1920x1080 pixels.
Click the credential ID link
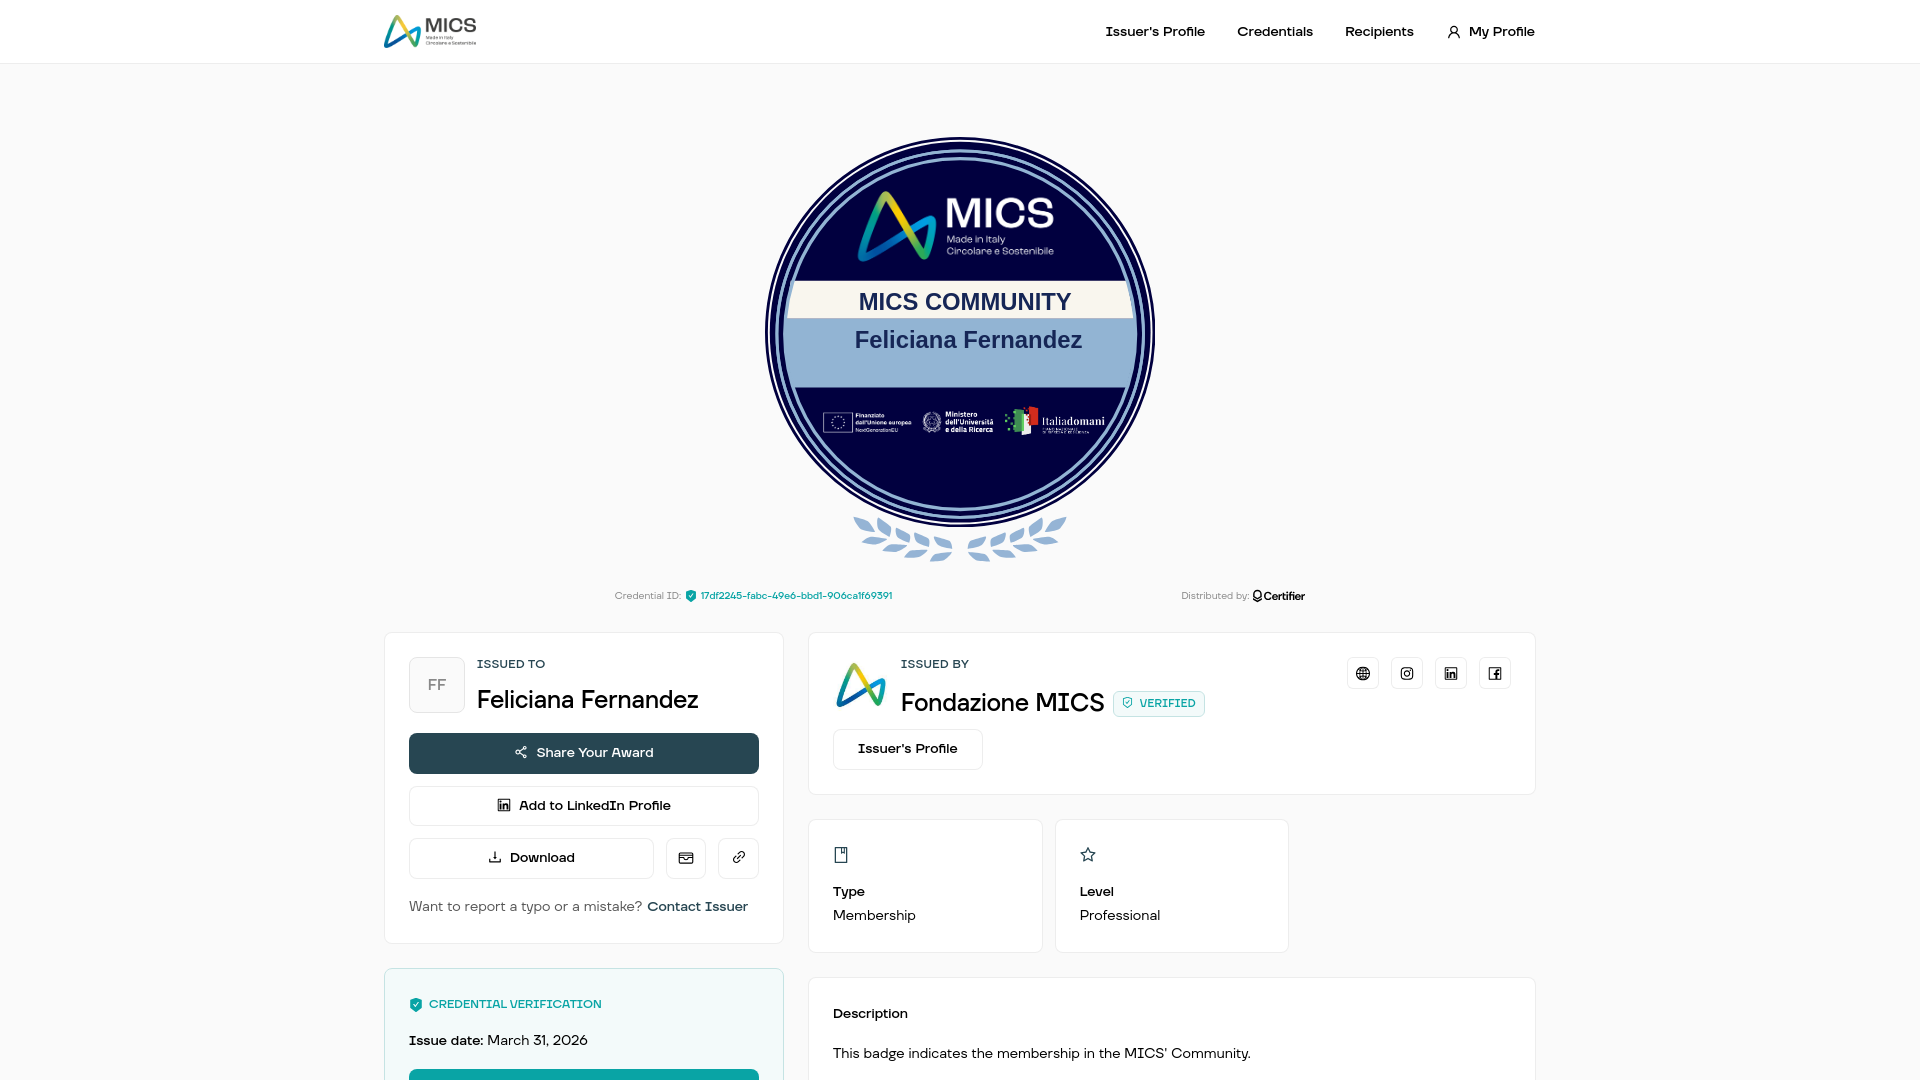click(x=796, y=596)
